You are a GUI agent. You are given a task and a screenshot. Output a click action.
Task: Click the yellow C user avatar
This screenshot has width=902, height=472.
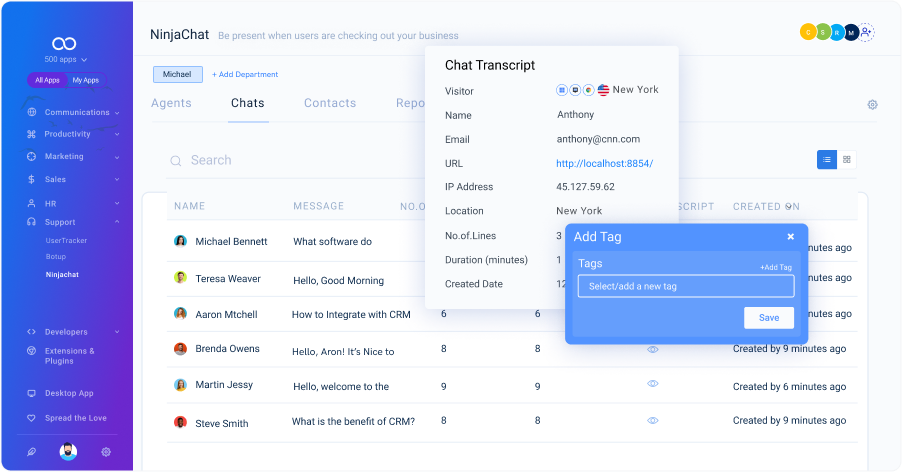click(807, 33)
